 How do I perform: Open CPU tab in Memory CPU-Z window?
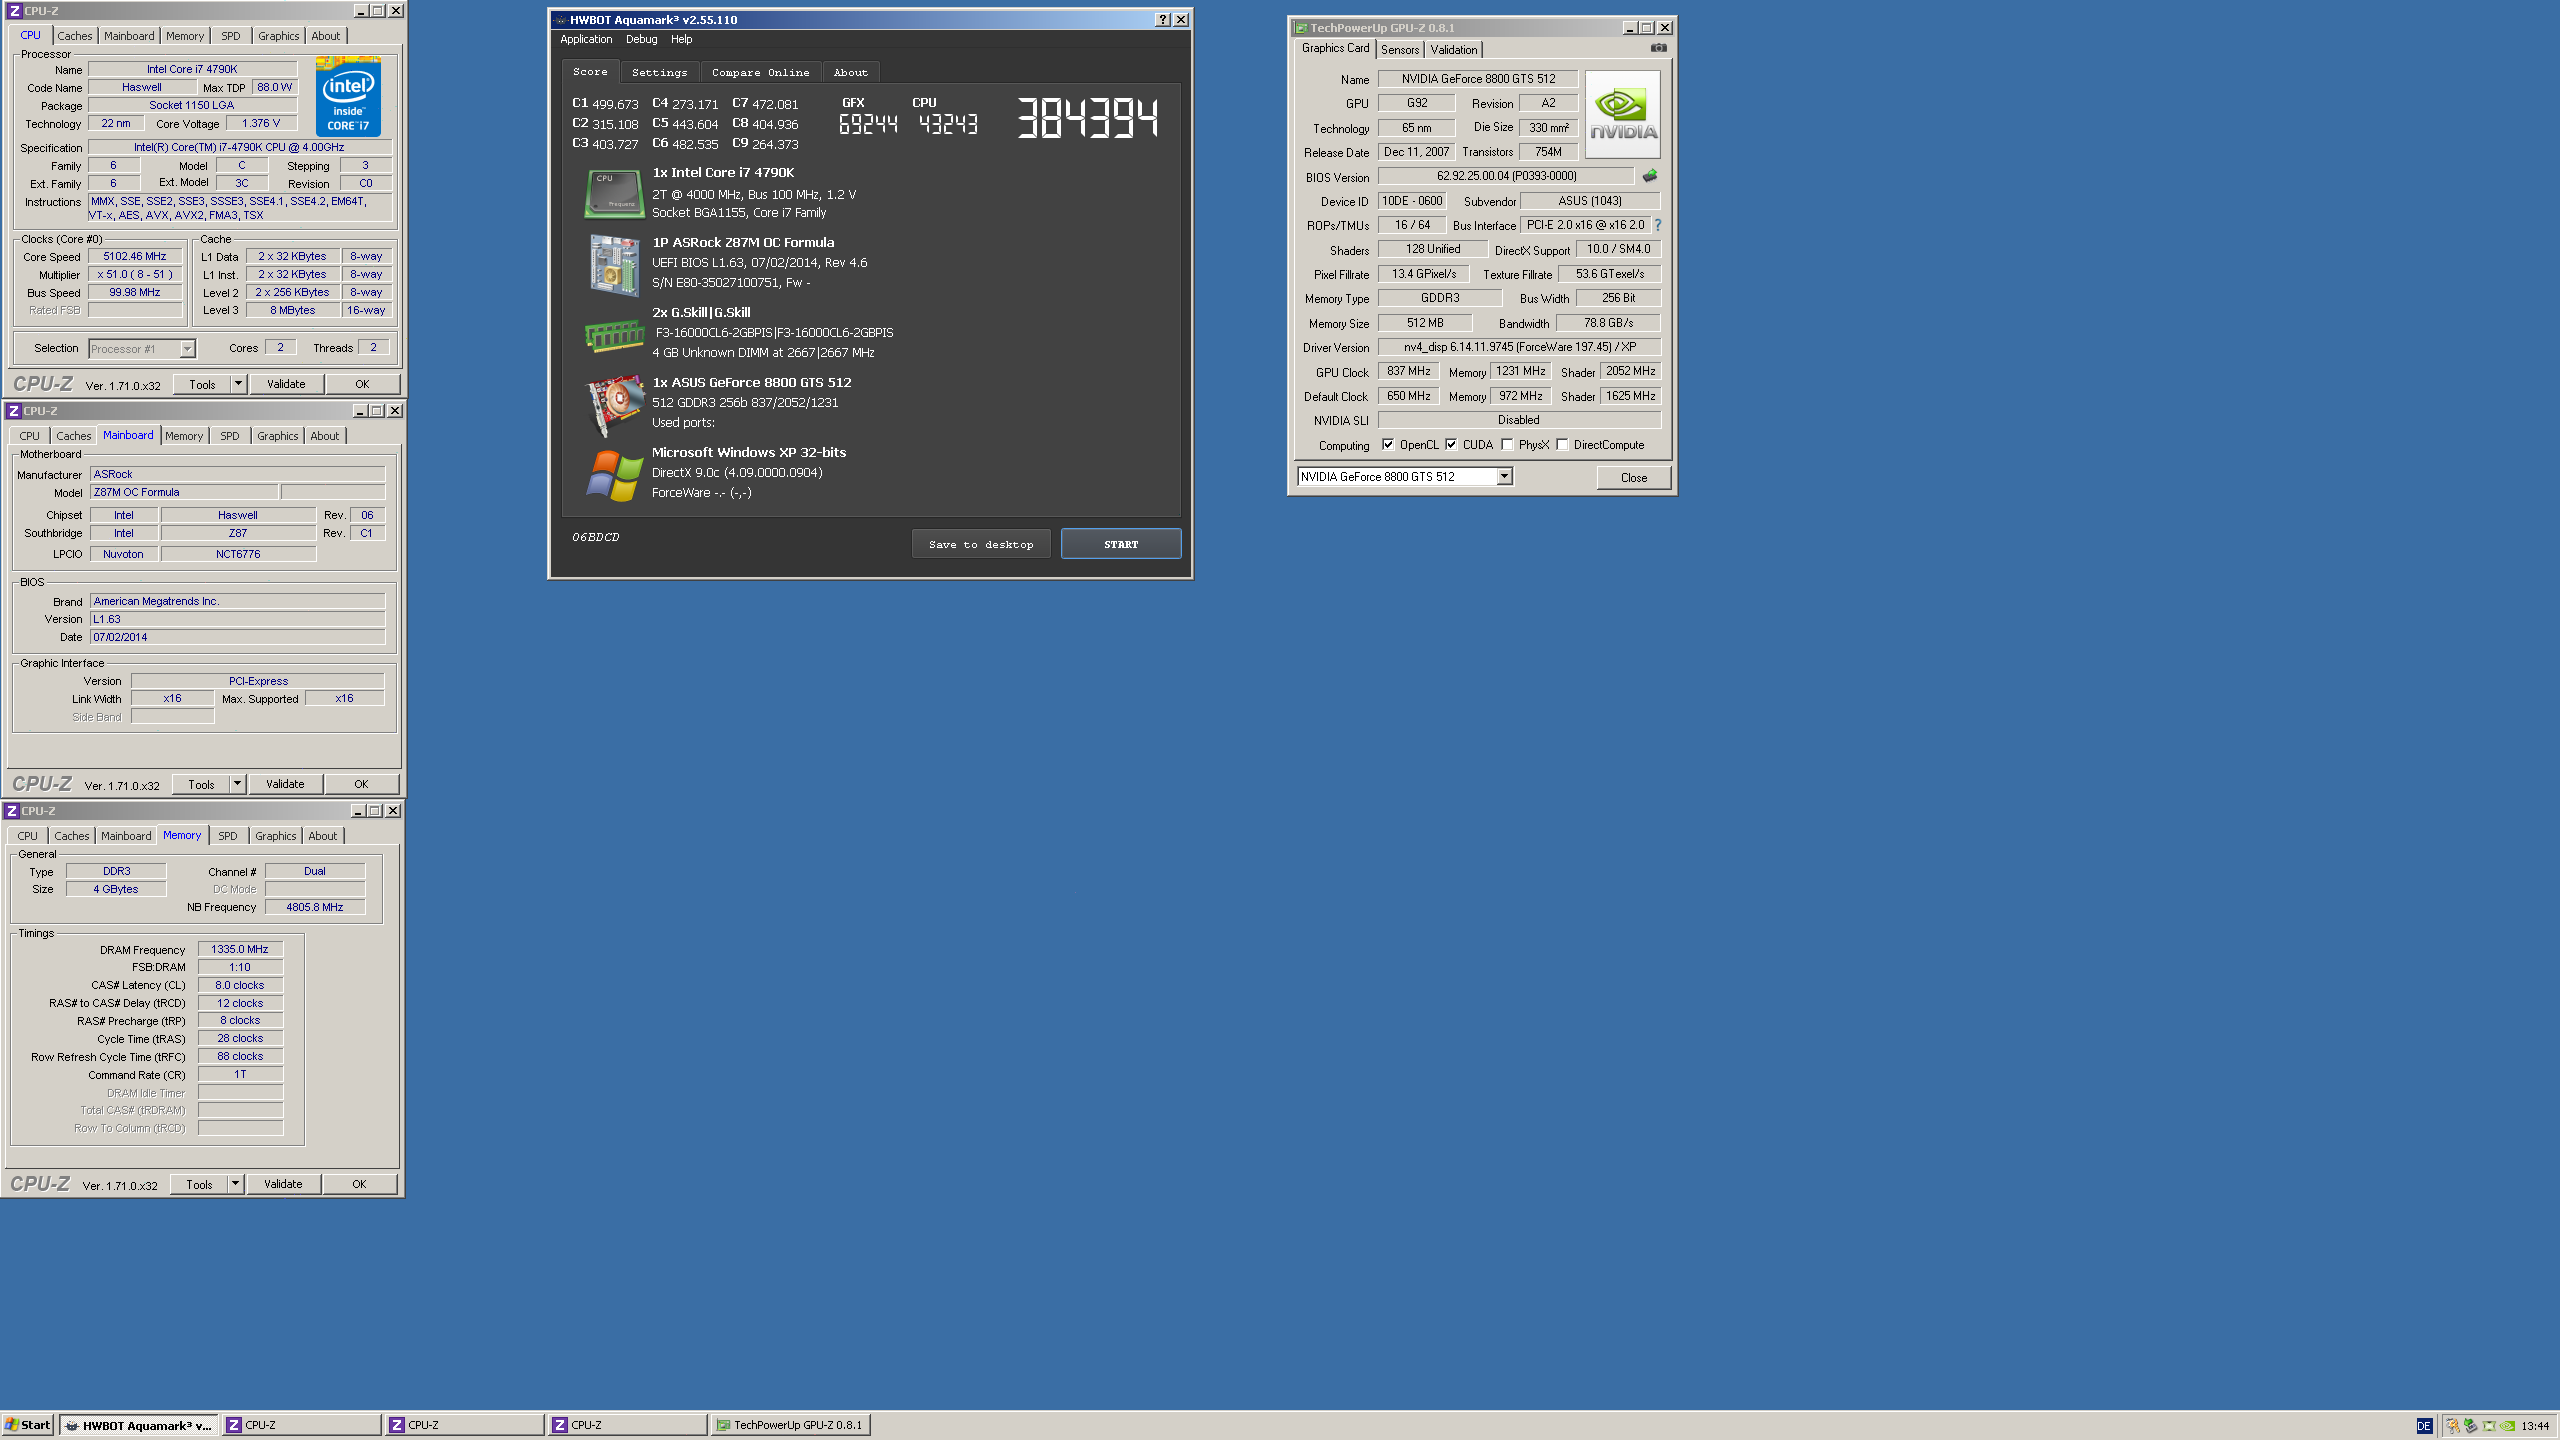click(28, 836)
